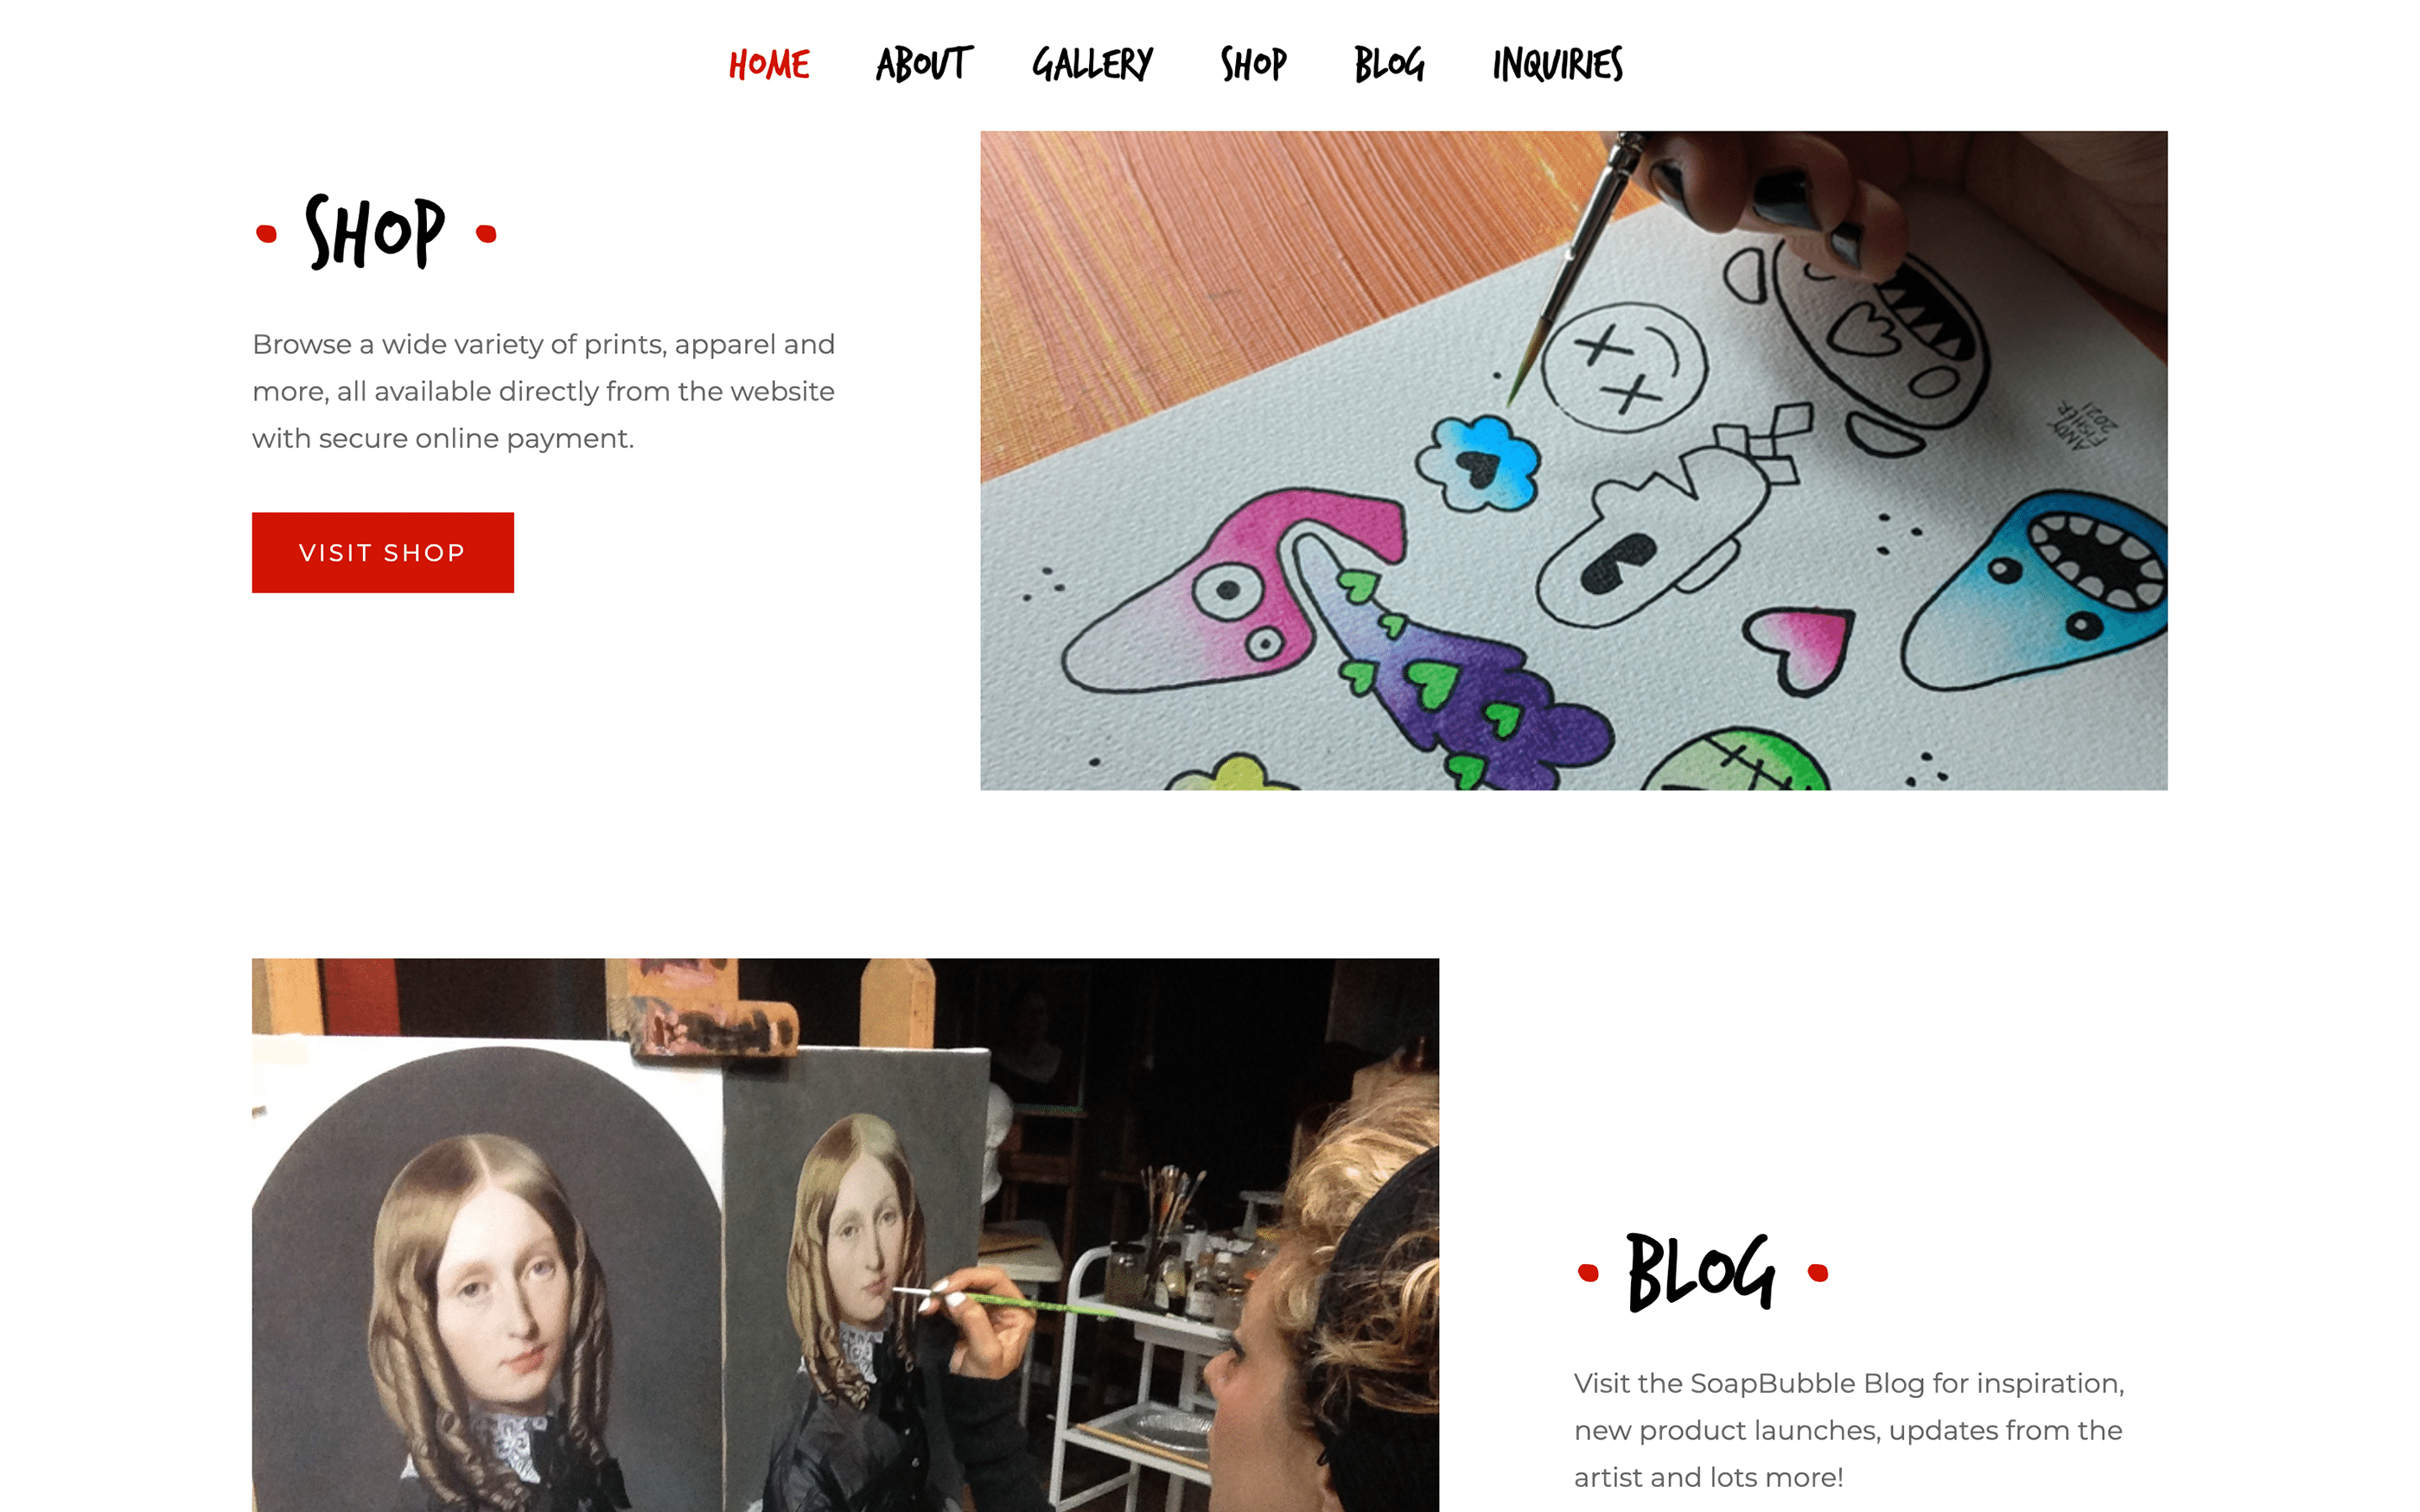Click red dot right of Shop heading
The image size is (2420, 1512).
[486, 234]
